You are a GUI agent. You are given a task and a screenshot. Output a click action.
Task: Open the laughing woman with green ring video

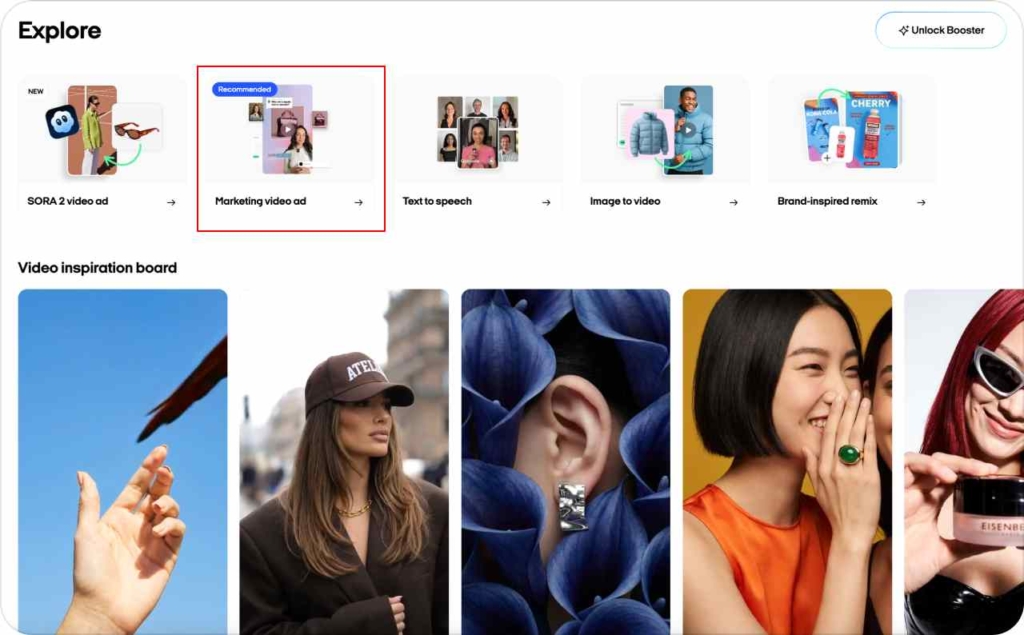[x=787, y=460]
